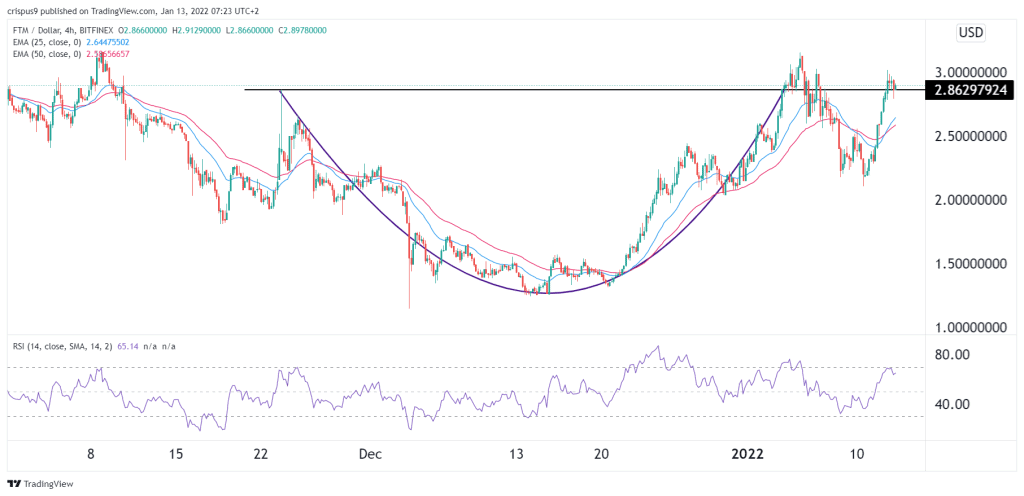Click the 20 date label on time axis
The image size is (1024, 496).
click(x=601, y=454)
